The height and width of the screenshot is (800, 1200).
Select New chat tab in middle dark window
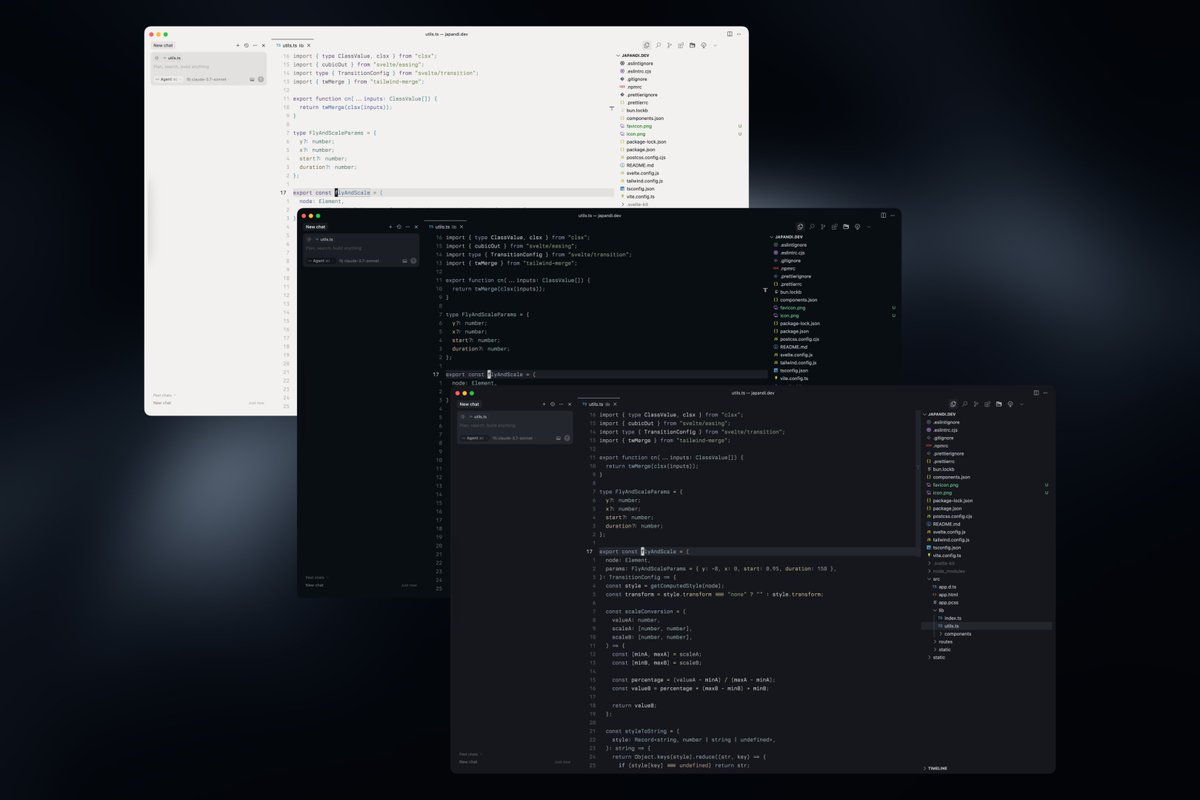coord(315,227)
